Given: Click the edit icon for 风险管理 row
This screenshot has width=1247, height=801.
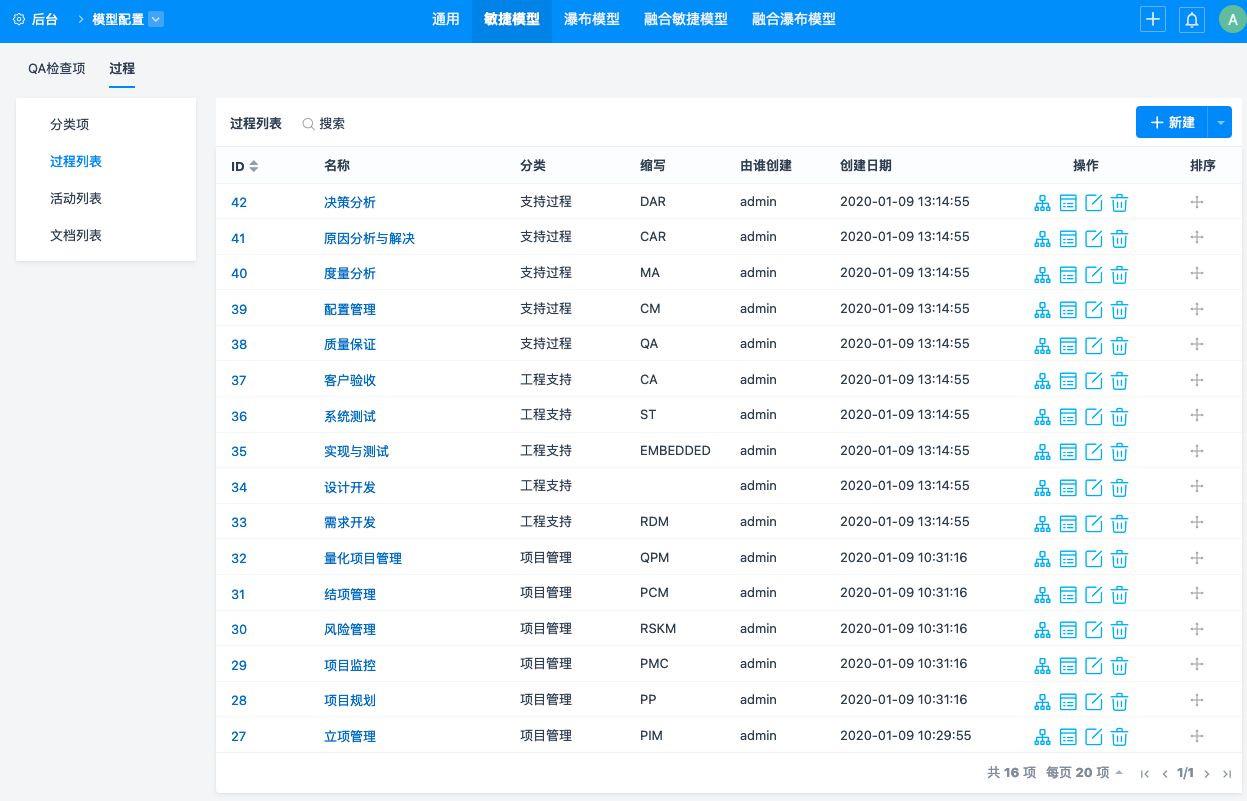Looking at the screenshot, I should point(1094,629).
